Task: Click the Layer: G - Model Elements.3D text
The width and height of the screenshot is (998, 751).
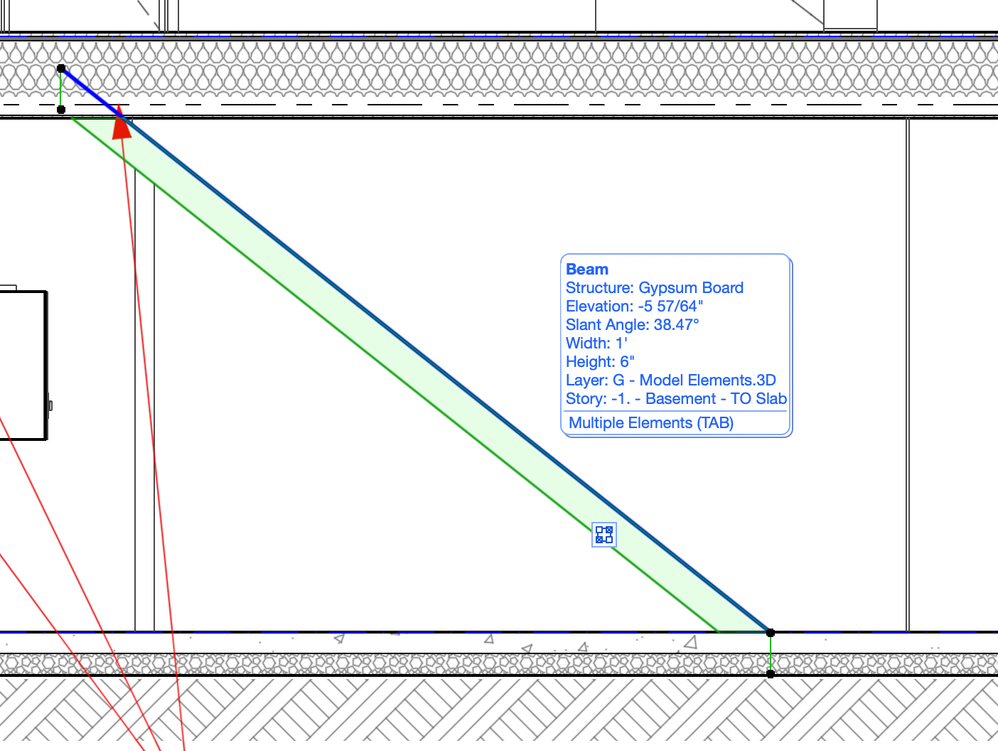Action: (671, 380)
